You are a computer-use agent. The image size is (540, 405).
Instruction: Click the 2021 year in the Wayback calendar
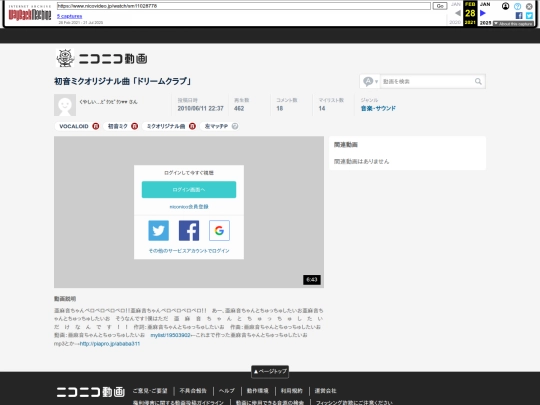coord(470,22)
